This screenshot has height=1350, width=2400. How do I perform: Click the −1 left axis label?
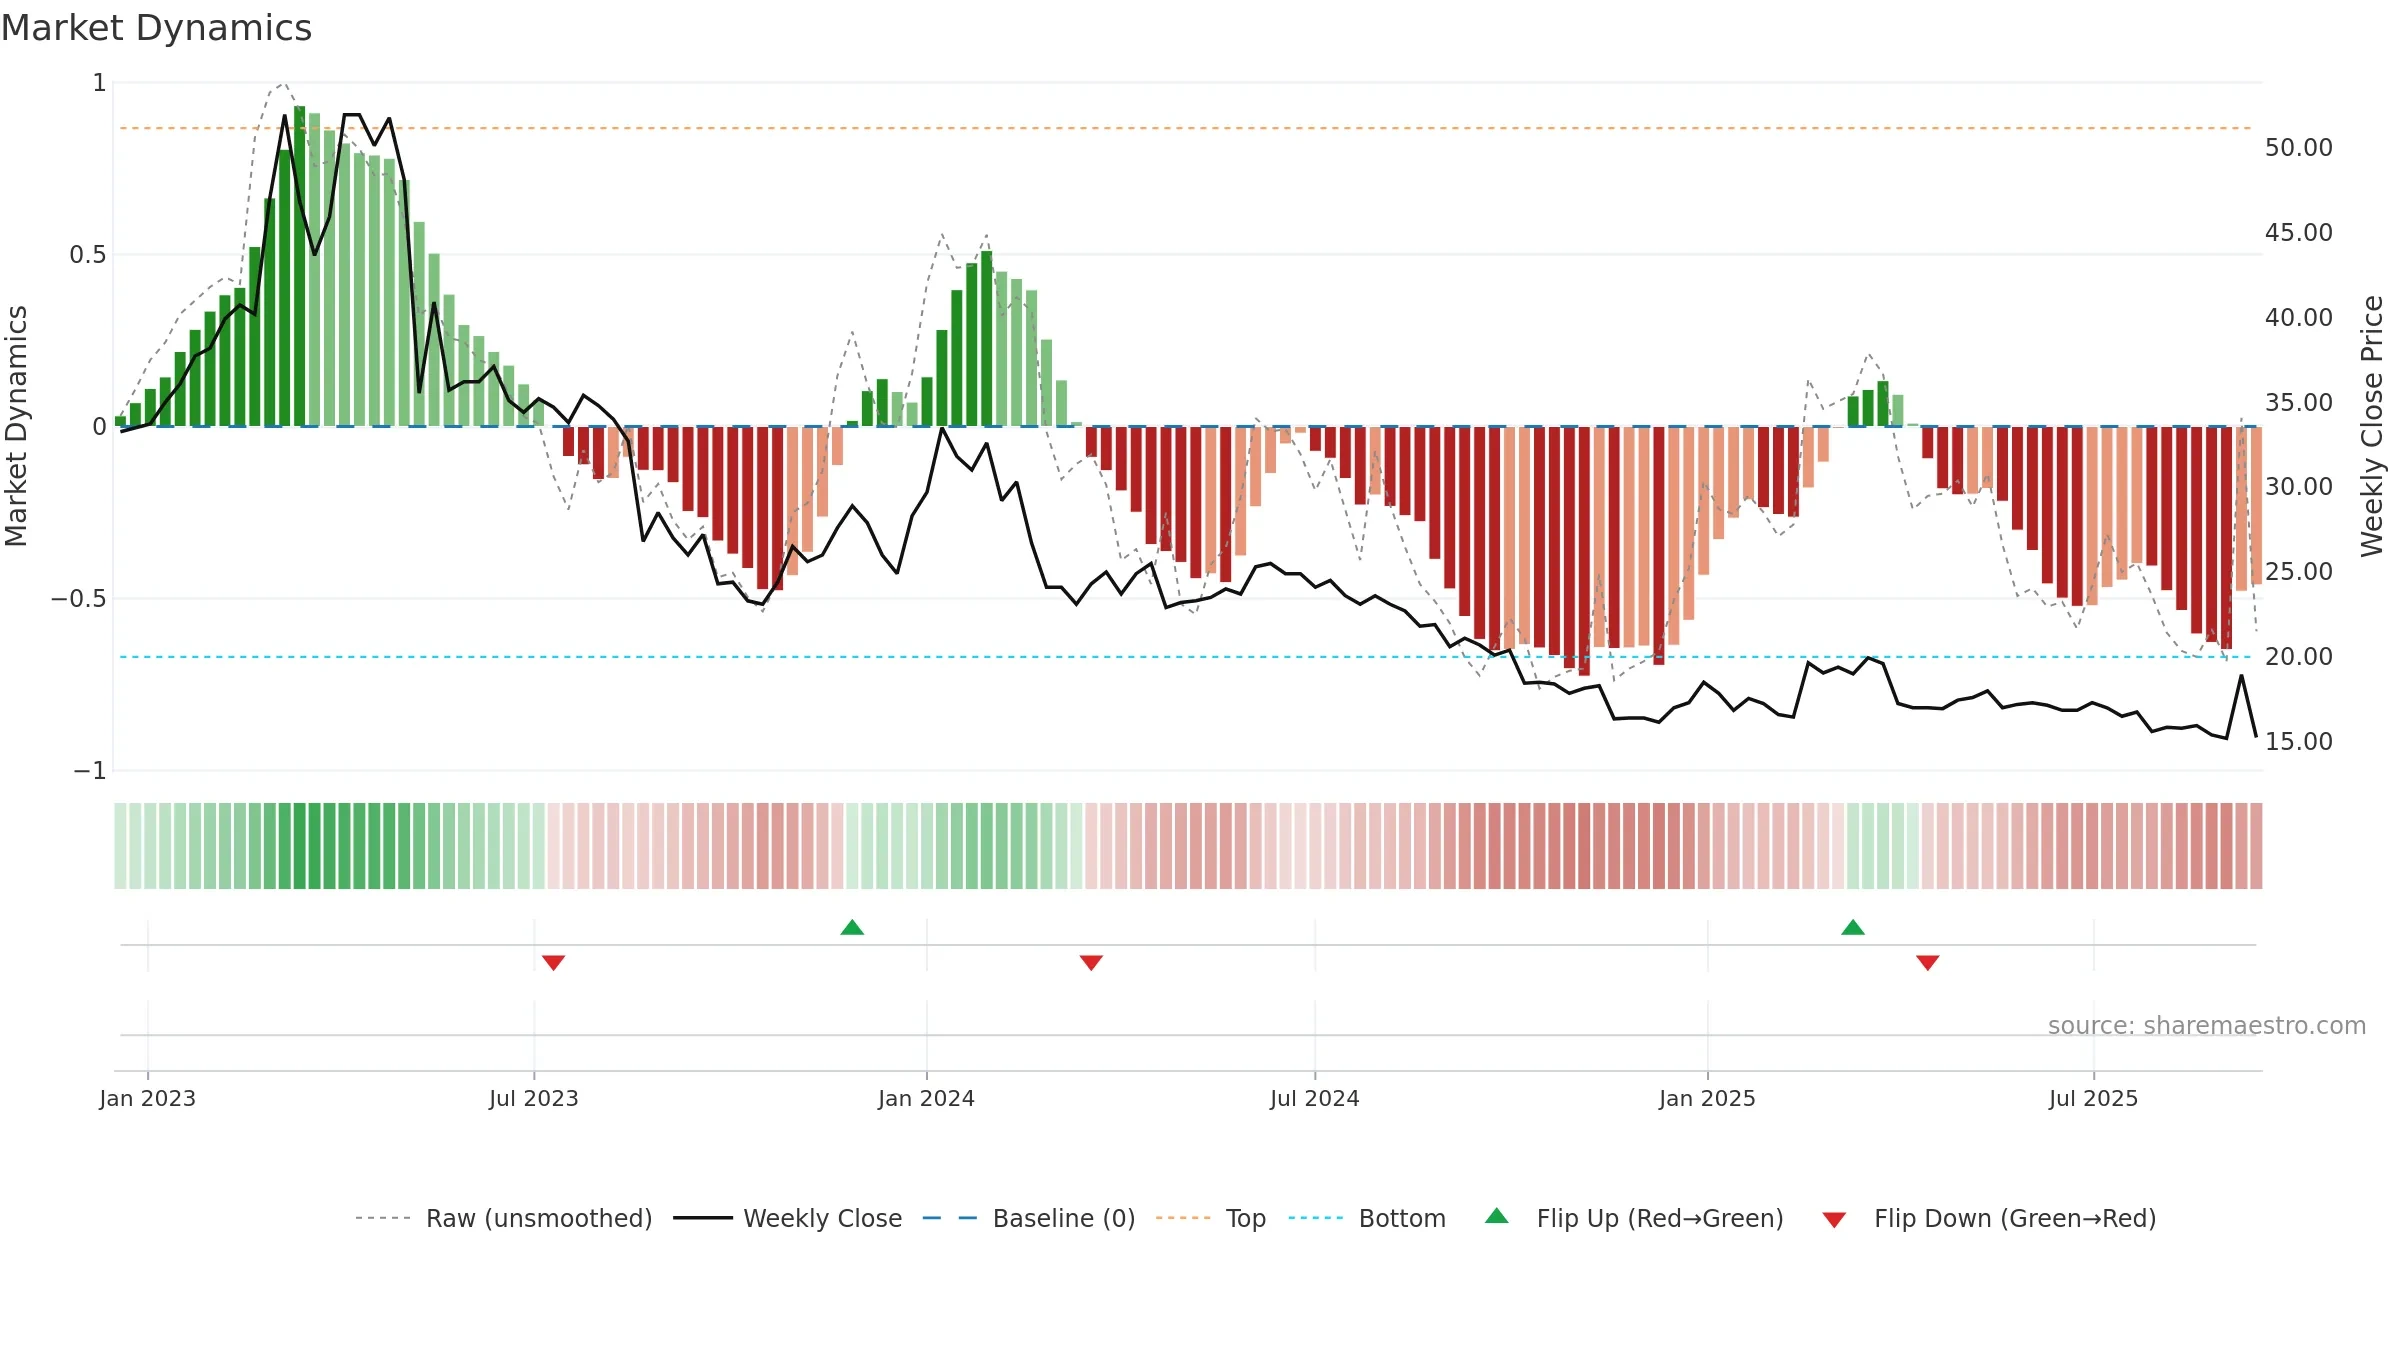(x=90, y=771)
